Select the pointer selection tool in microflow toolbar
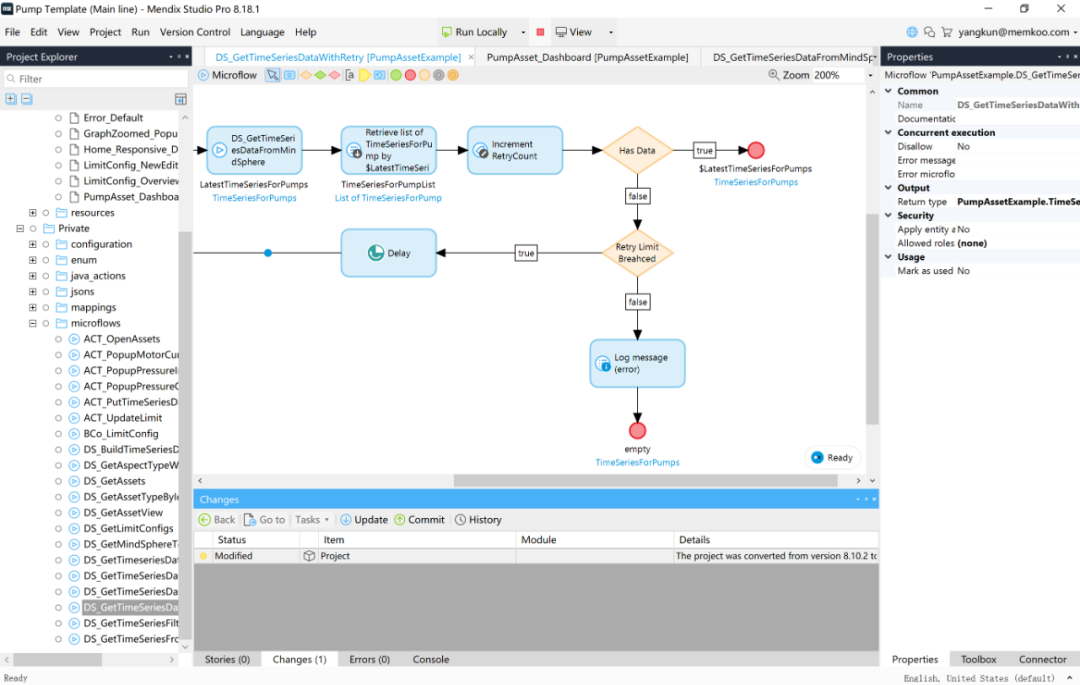The width and height of the screenshot is (1080, 685). pos(273,75)
